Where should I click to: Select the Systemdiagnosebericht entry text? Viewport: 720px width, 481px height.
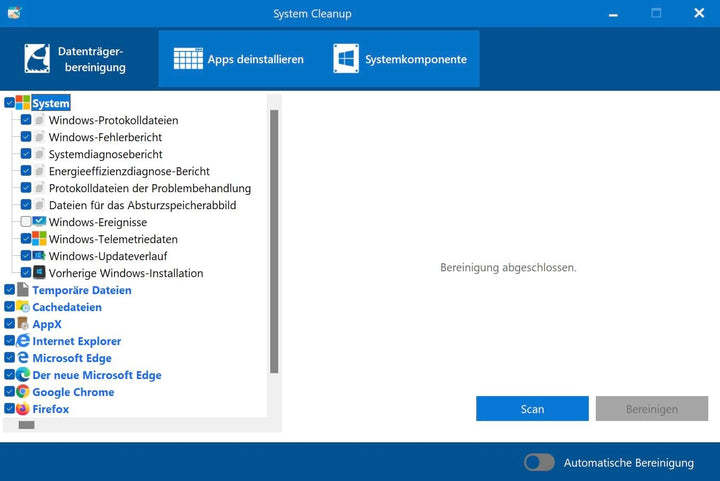(x=106, y=154)
